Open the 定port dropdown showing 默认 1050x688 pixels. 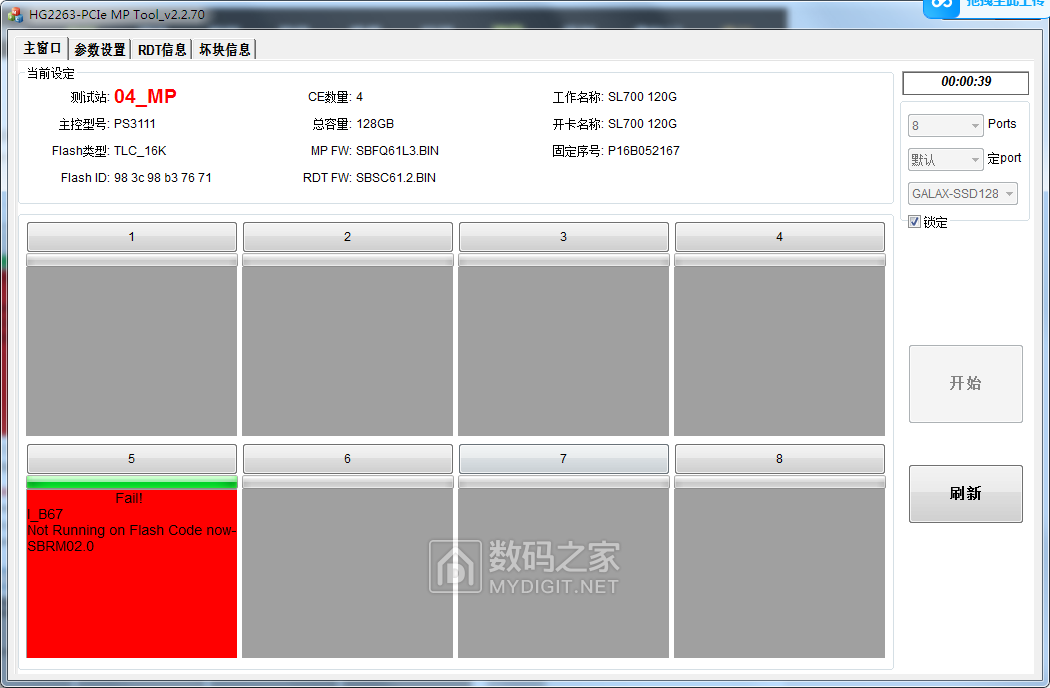[x=945, y=159]
